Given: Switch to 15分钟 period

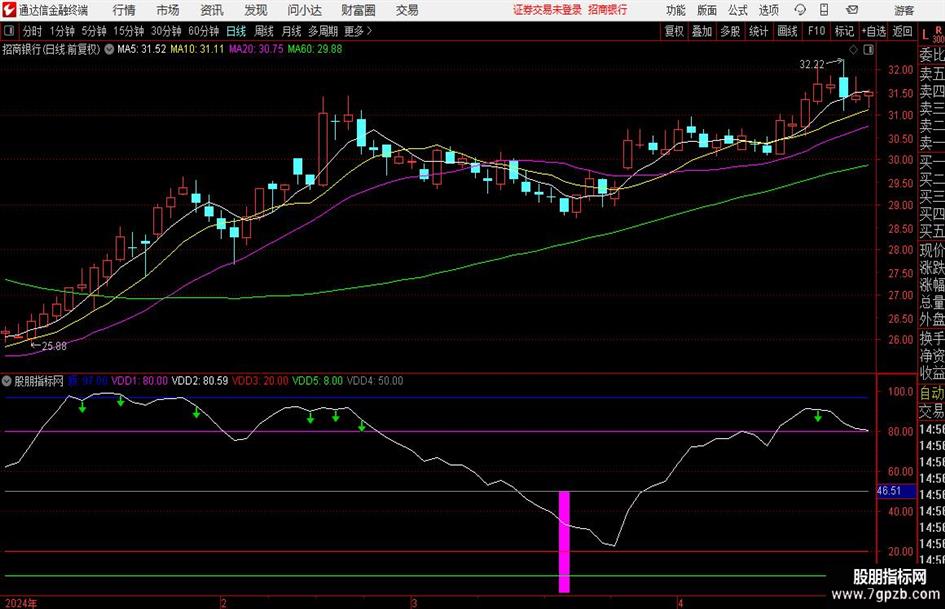Looking at the screenshot, I should tap(128, 31).
